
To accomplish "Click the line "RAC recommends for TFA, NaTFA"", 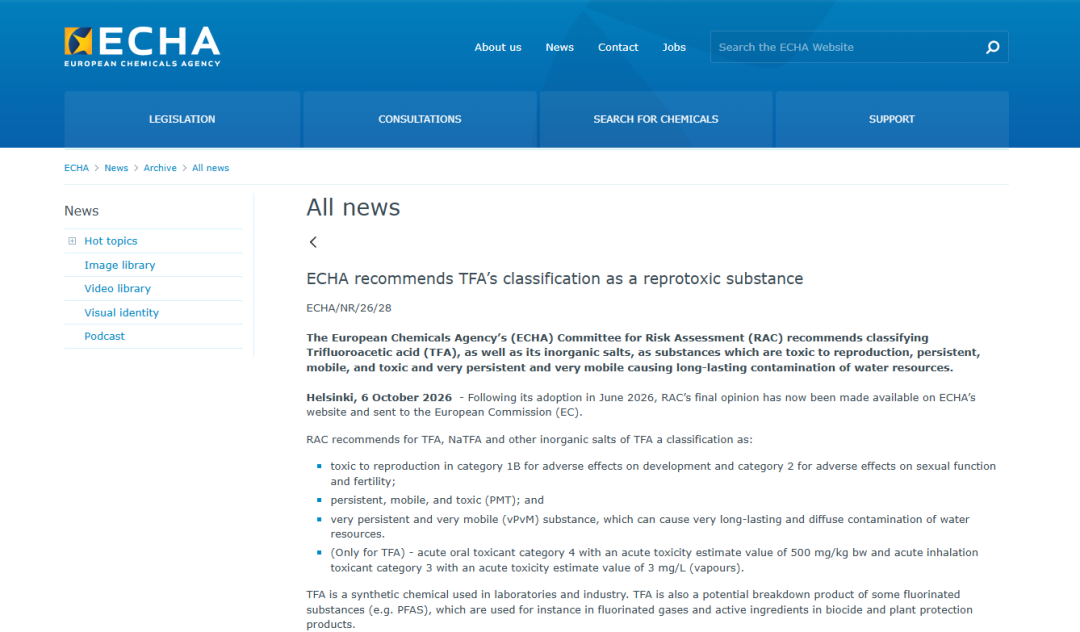I will [530, 439].
